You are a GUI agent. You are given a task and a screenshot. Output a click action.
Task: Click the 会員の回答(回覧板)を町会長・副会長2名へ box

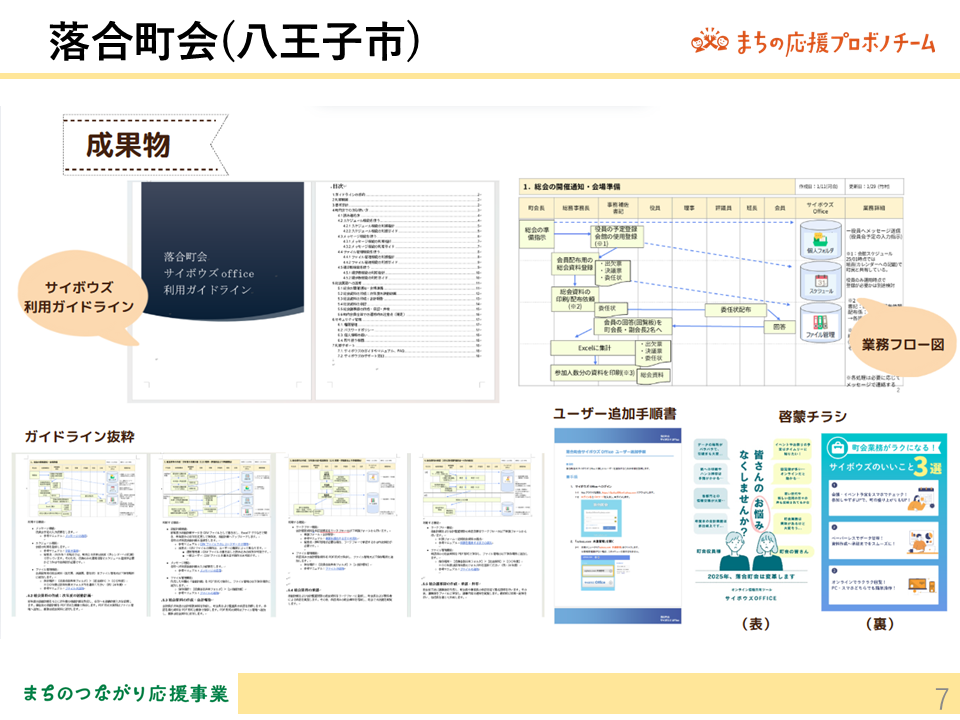[632, 326]
